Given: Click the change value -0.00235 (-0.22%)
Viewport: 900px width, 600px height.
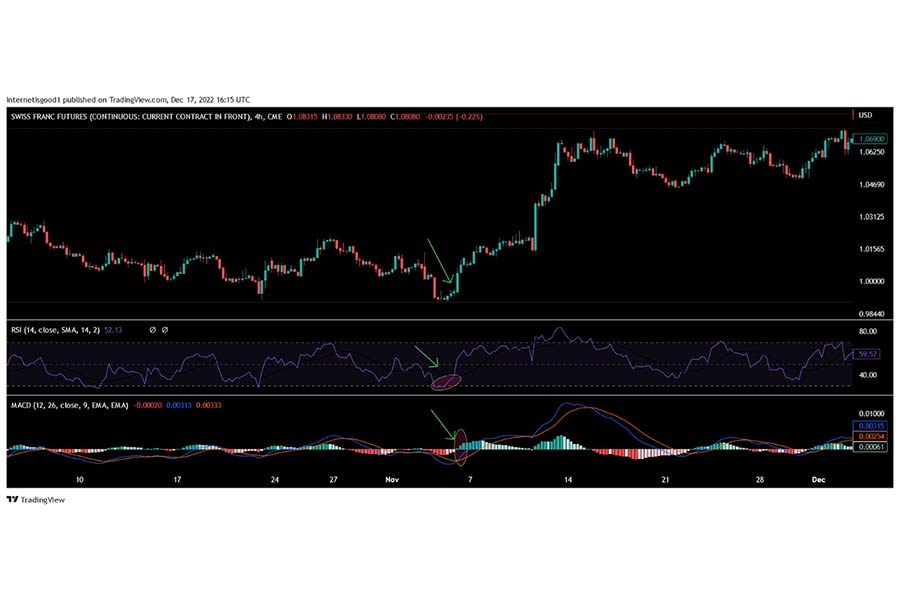Looking at the screenshot, I should click(453, 117).
